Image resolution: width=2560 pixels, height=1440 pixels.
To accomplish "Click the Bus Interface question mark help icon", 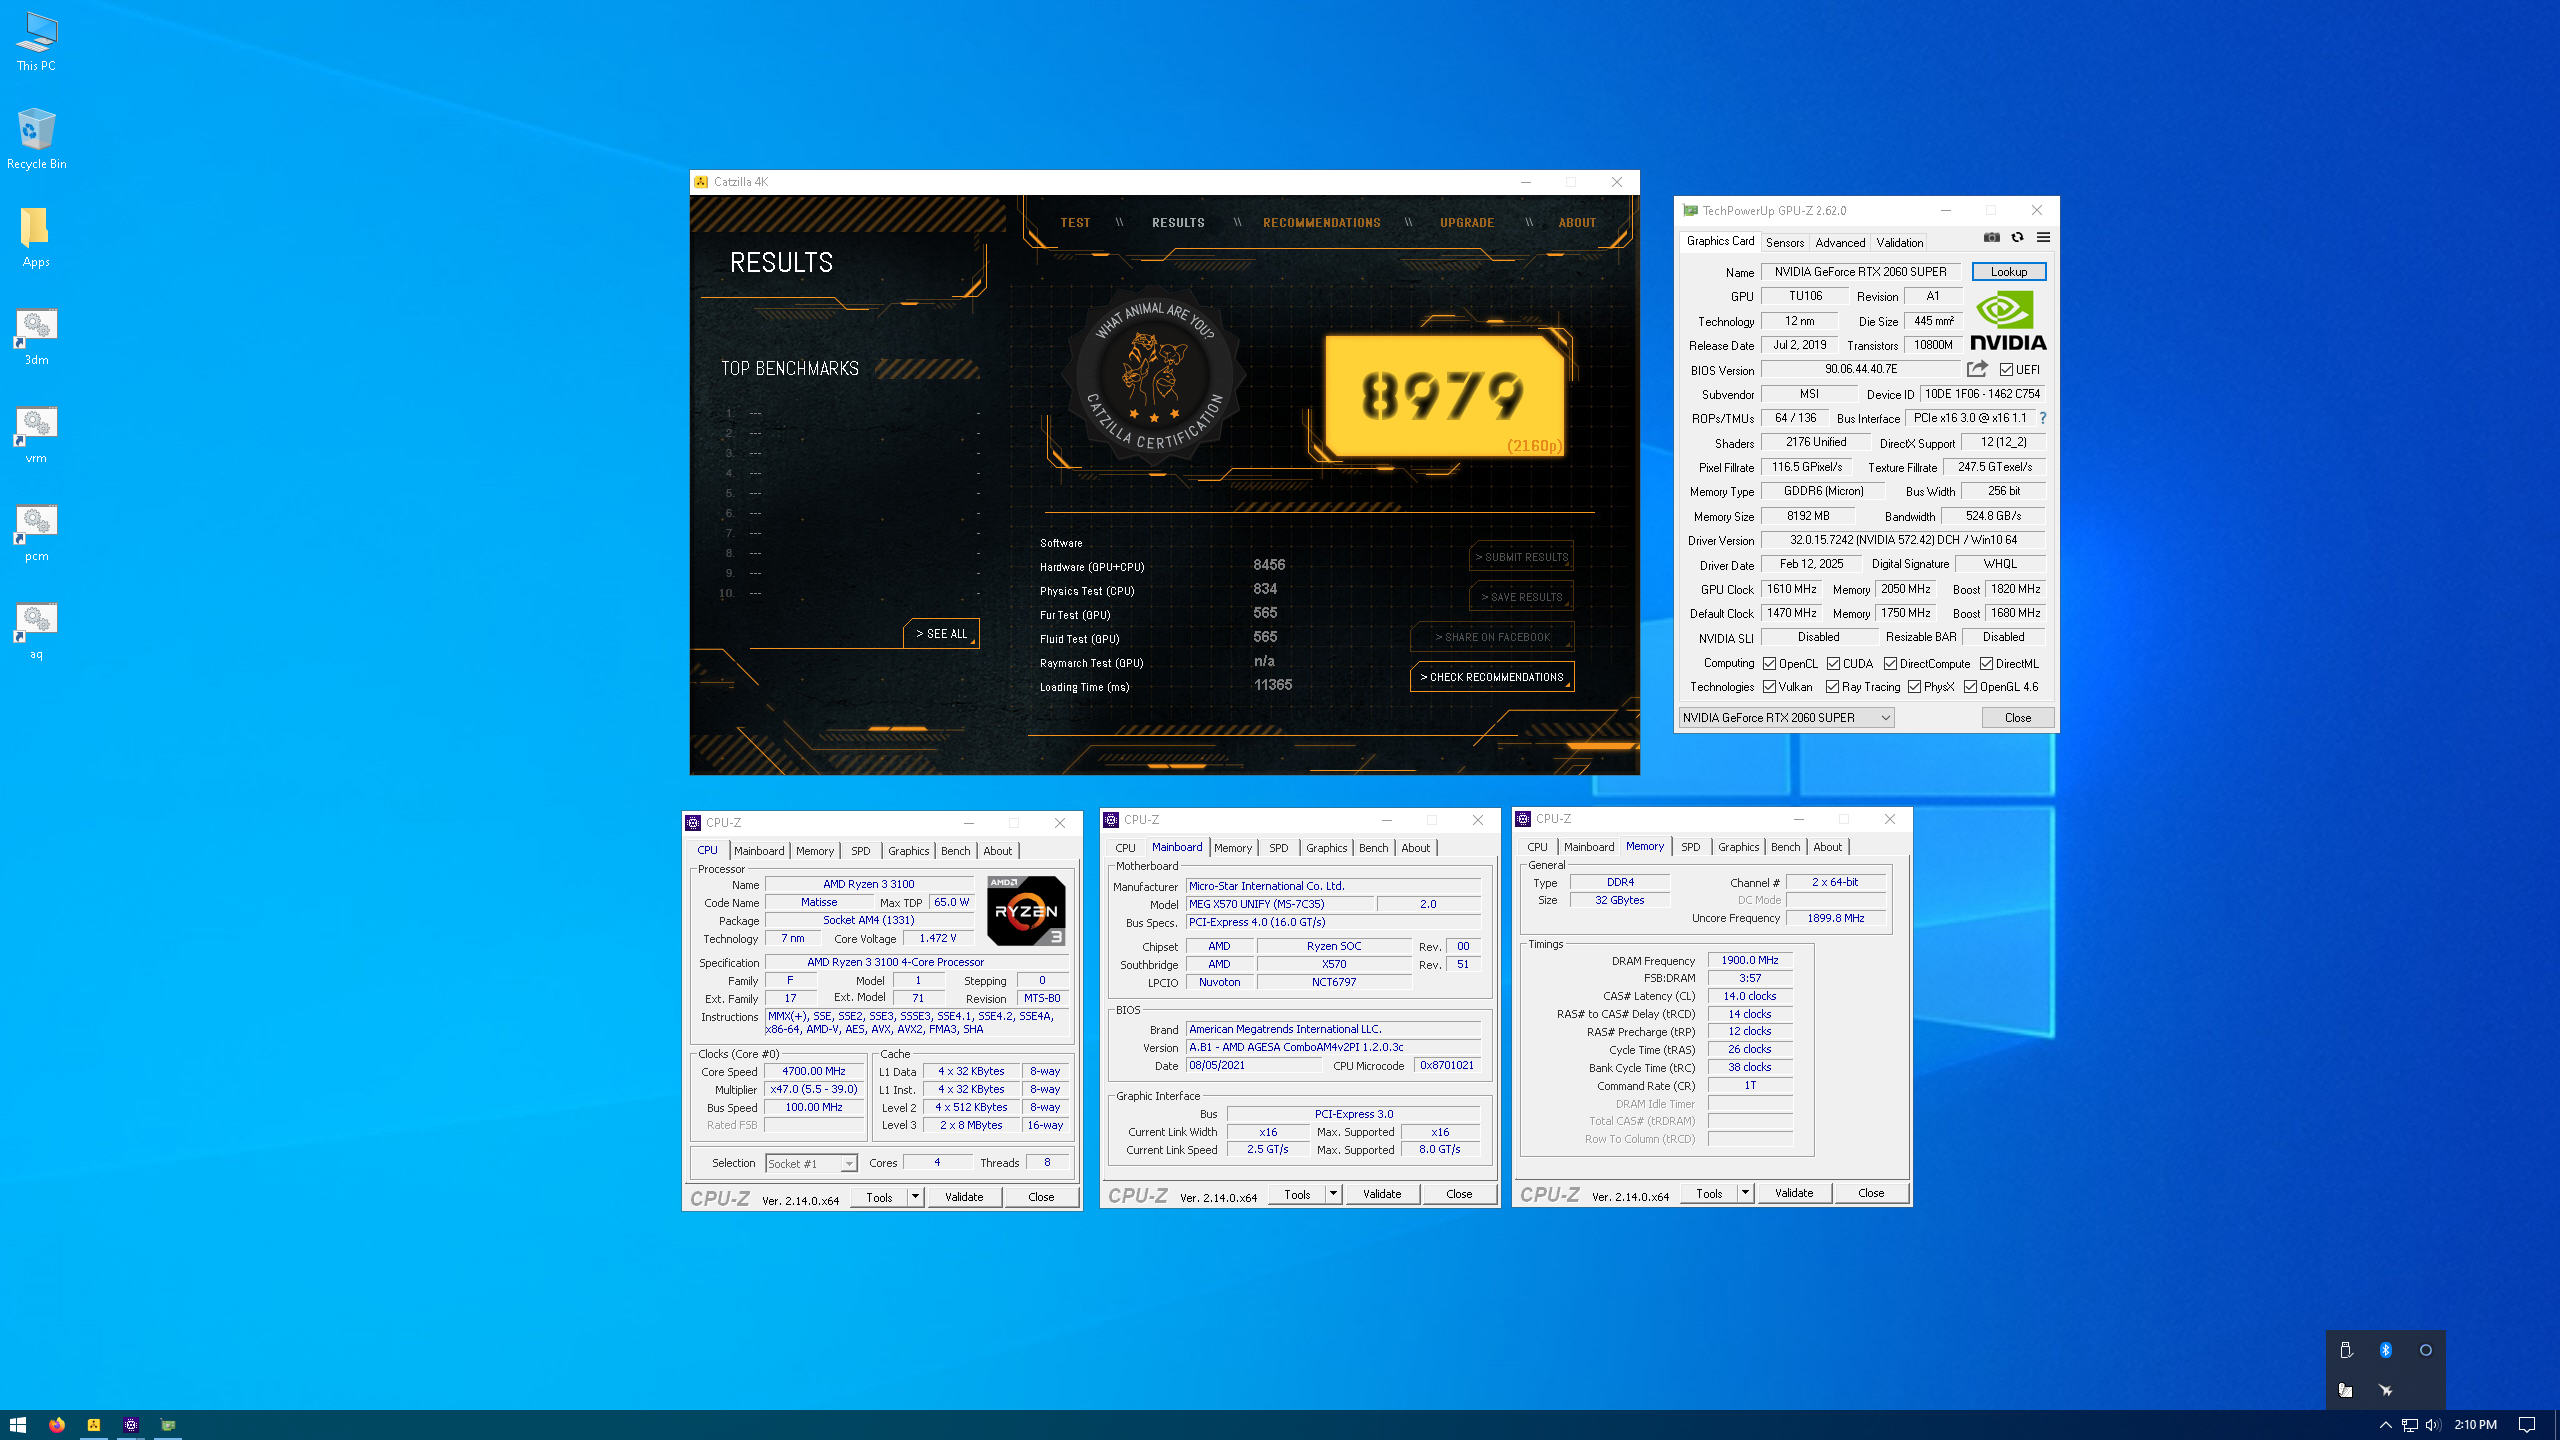I will tap(2043, 418).
